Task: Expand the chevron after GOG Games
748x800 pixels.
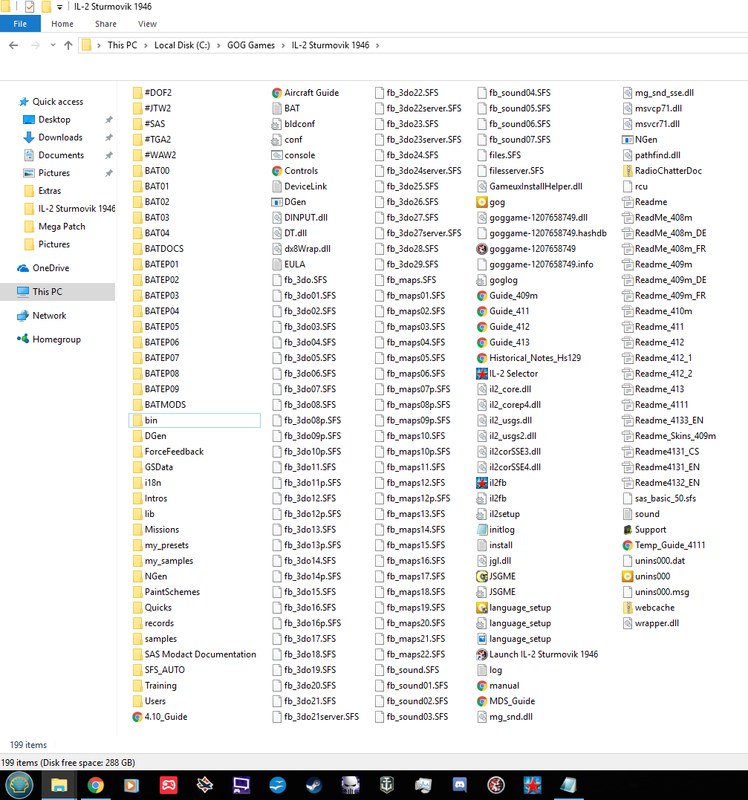Action: (283, 45)
